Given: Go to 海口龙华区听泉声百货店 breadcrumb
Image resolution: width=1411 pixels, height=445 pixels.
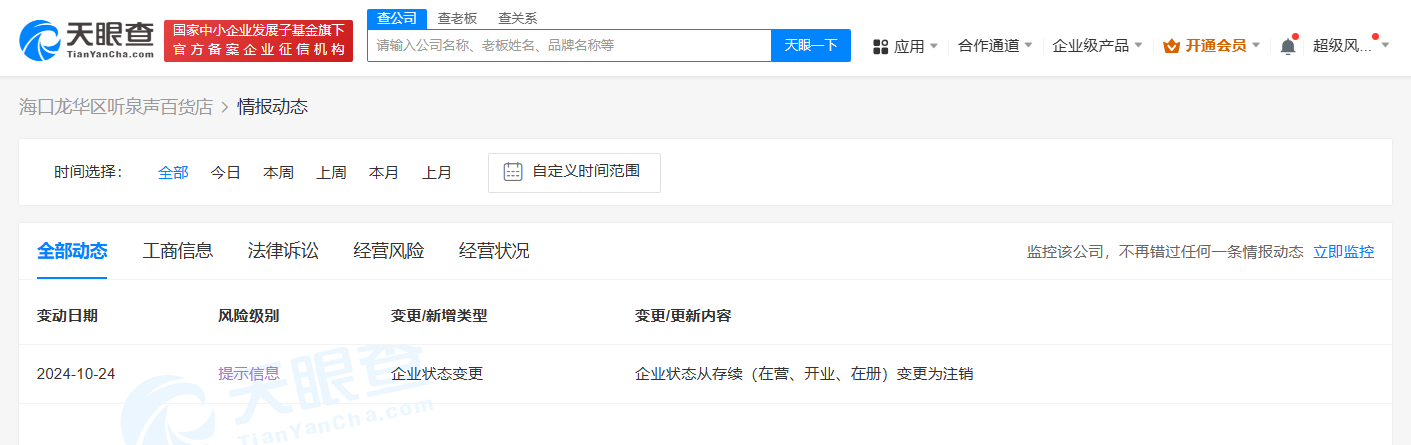Looking at the screenshot, I should pos(116,107).
